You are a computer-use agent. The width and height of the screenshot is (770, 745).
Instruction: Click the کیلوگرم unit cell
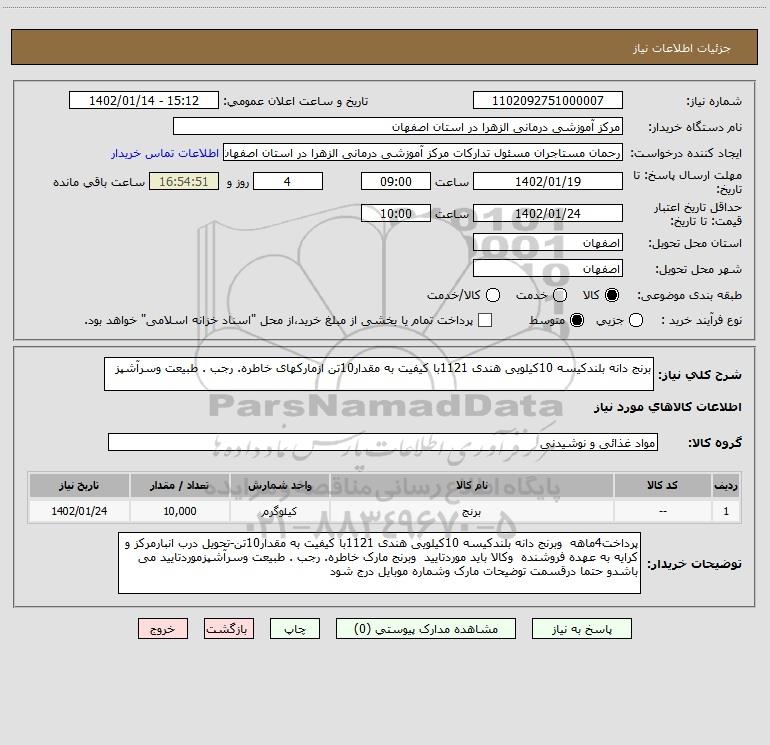pos(279,511)
